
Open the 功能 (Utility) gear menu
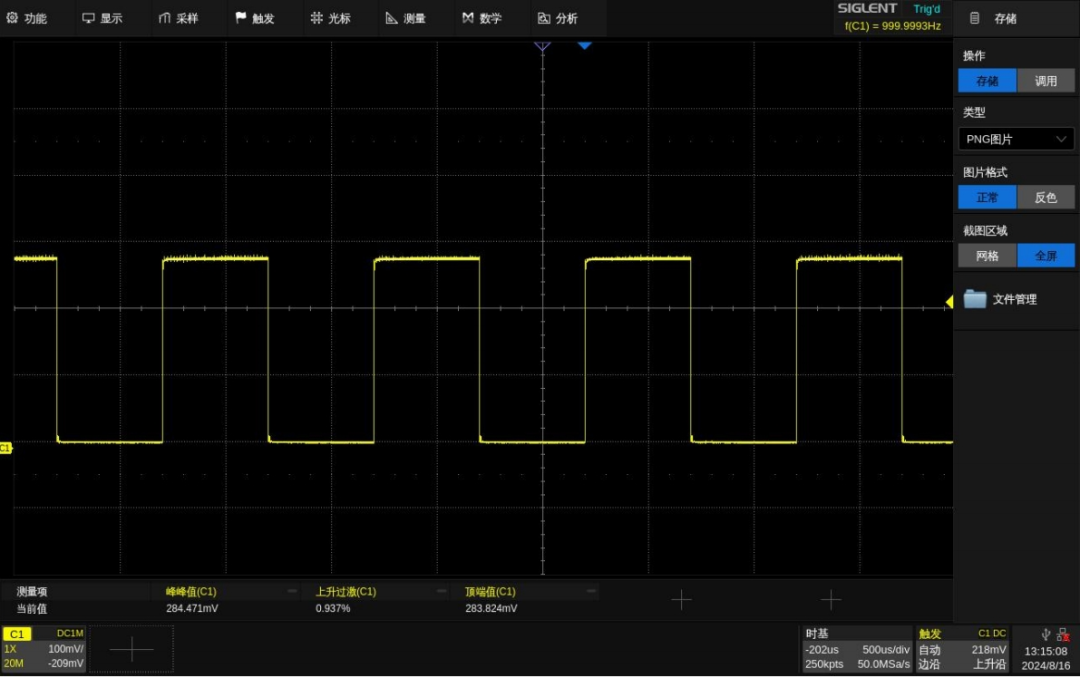click(27, 19)
